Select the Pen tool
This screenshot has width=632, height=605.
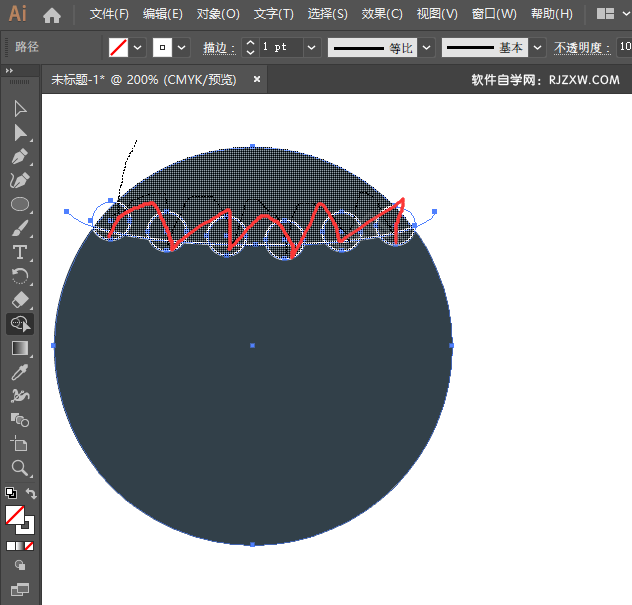pos(20,156)
